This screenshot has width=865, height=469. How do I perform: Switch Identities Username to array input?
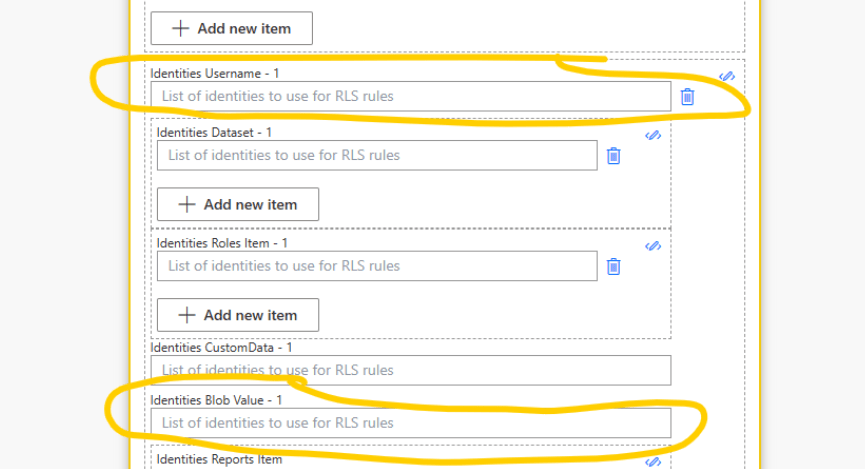[727, 76]
